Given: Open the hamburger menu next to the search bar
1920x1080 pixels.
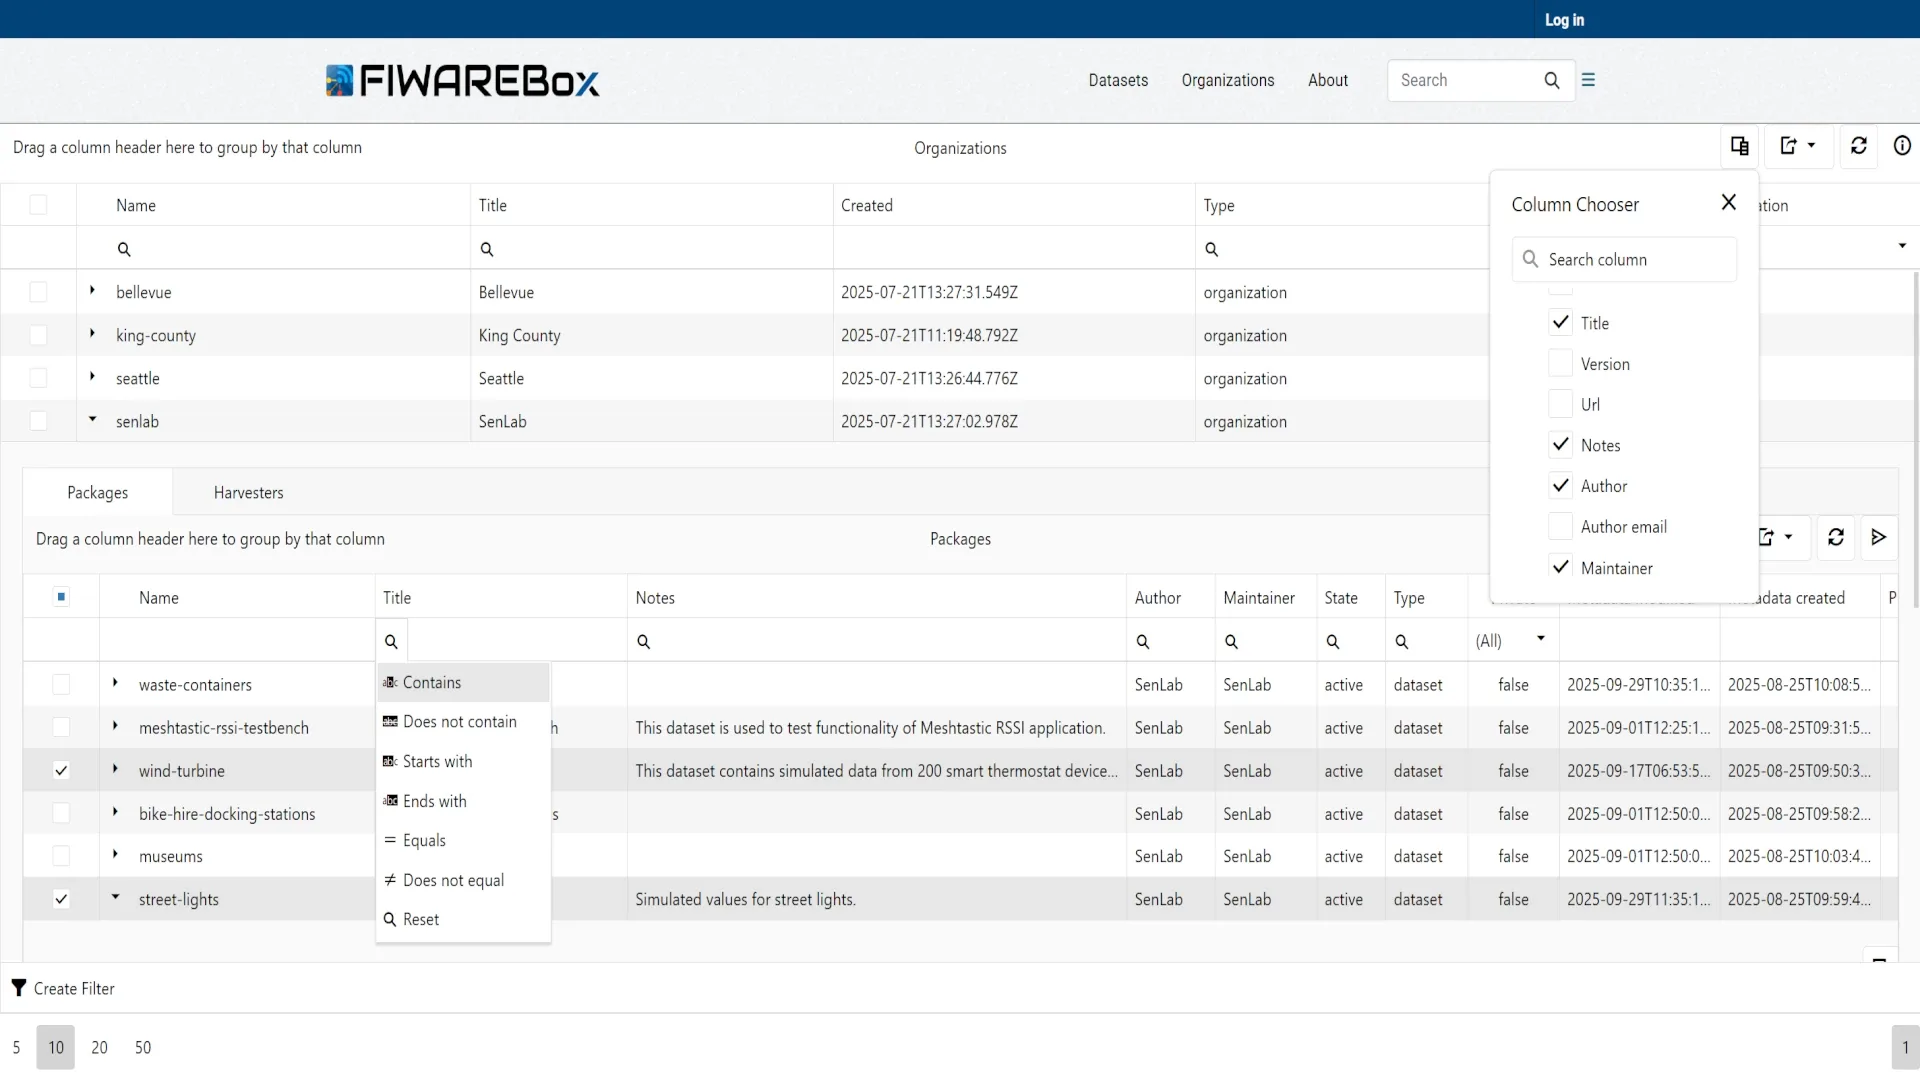Looking at the screenshot, I should pos(1589,80).
